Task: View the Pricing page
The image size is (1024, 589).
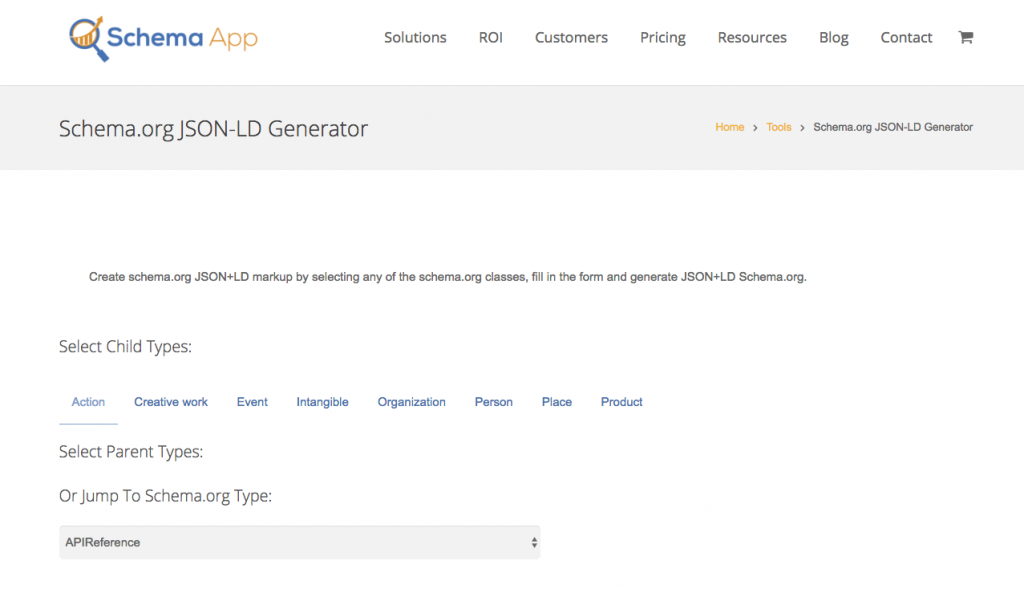Action: (x=662, y=37)
